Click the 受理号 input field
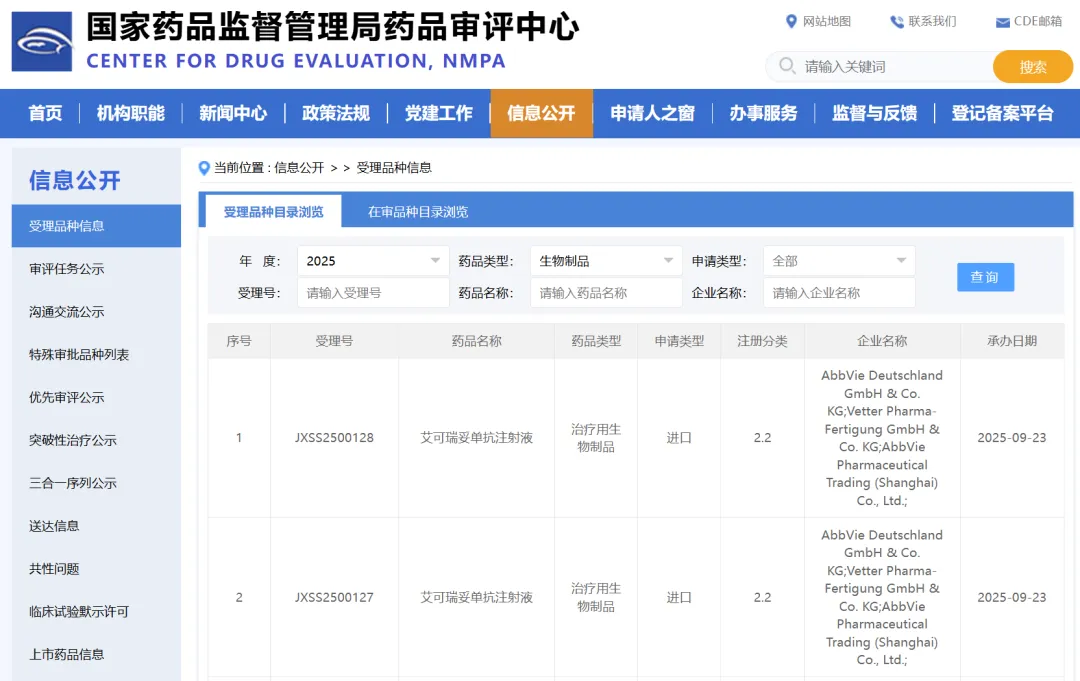1080x681 pixels. [373, 293]
